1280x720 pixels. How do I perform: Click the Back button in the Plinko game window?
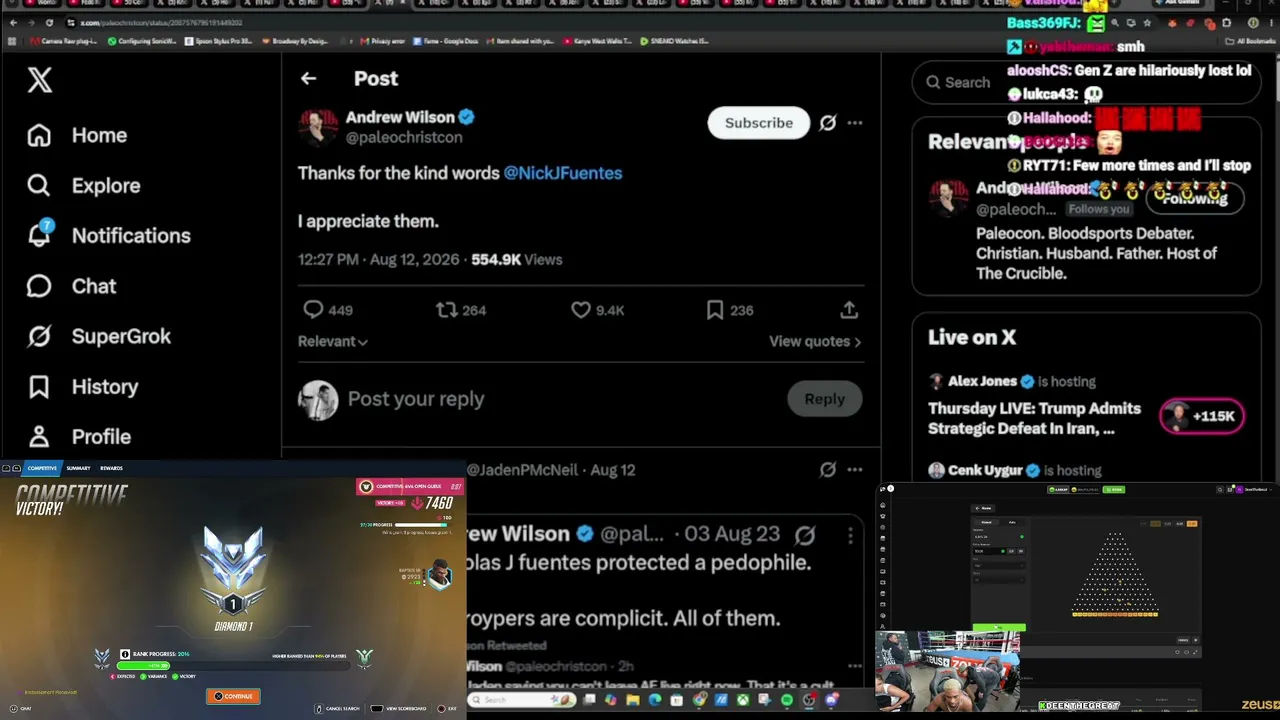pyautogui.click(x=985, y=508)
